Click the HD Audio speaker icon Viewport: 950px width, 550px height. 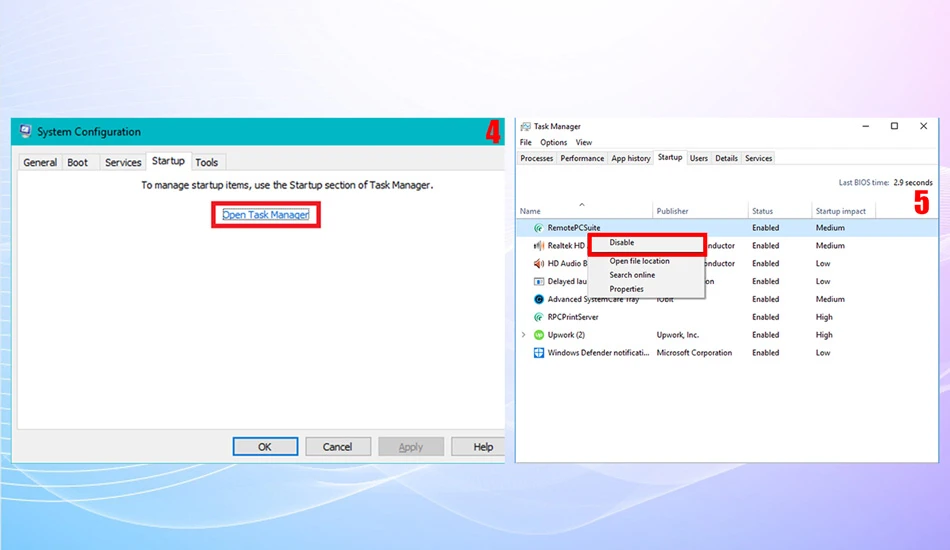[x=539, y=263]
